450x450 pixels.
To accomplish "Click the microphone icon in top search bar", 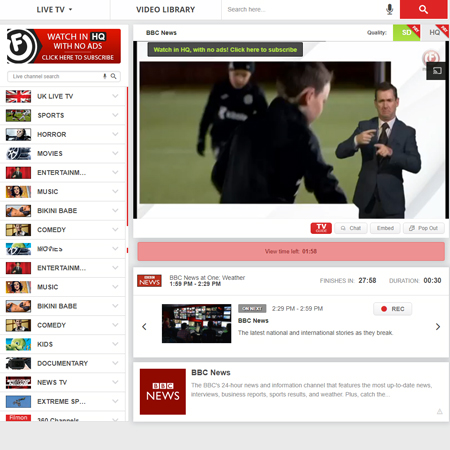I will [389, 9].
